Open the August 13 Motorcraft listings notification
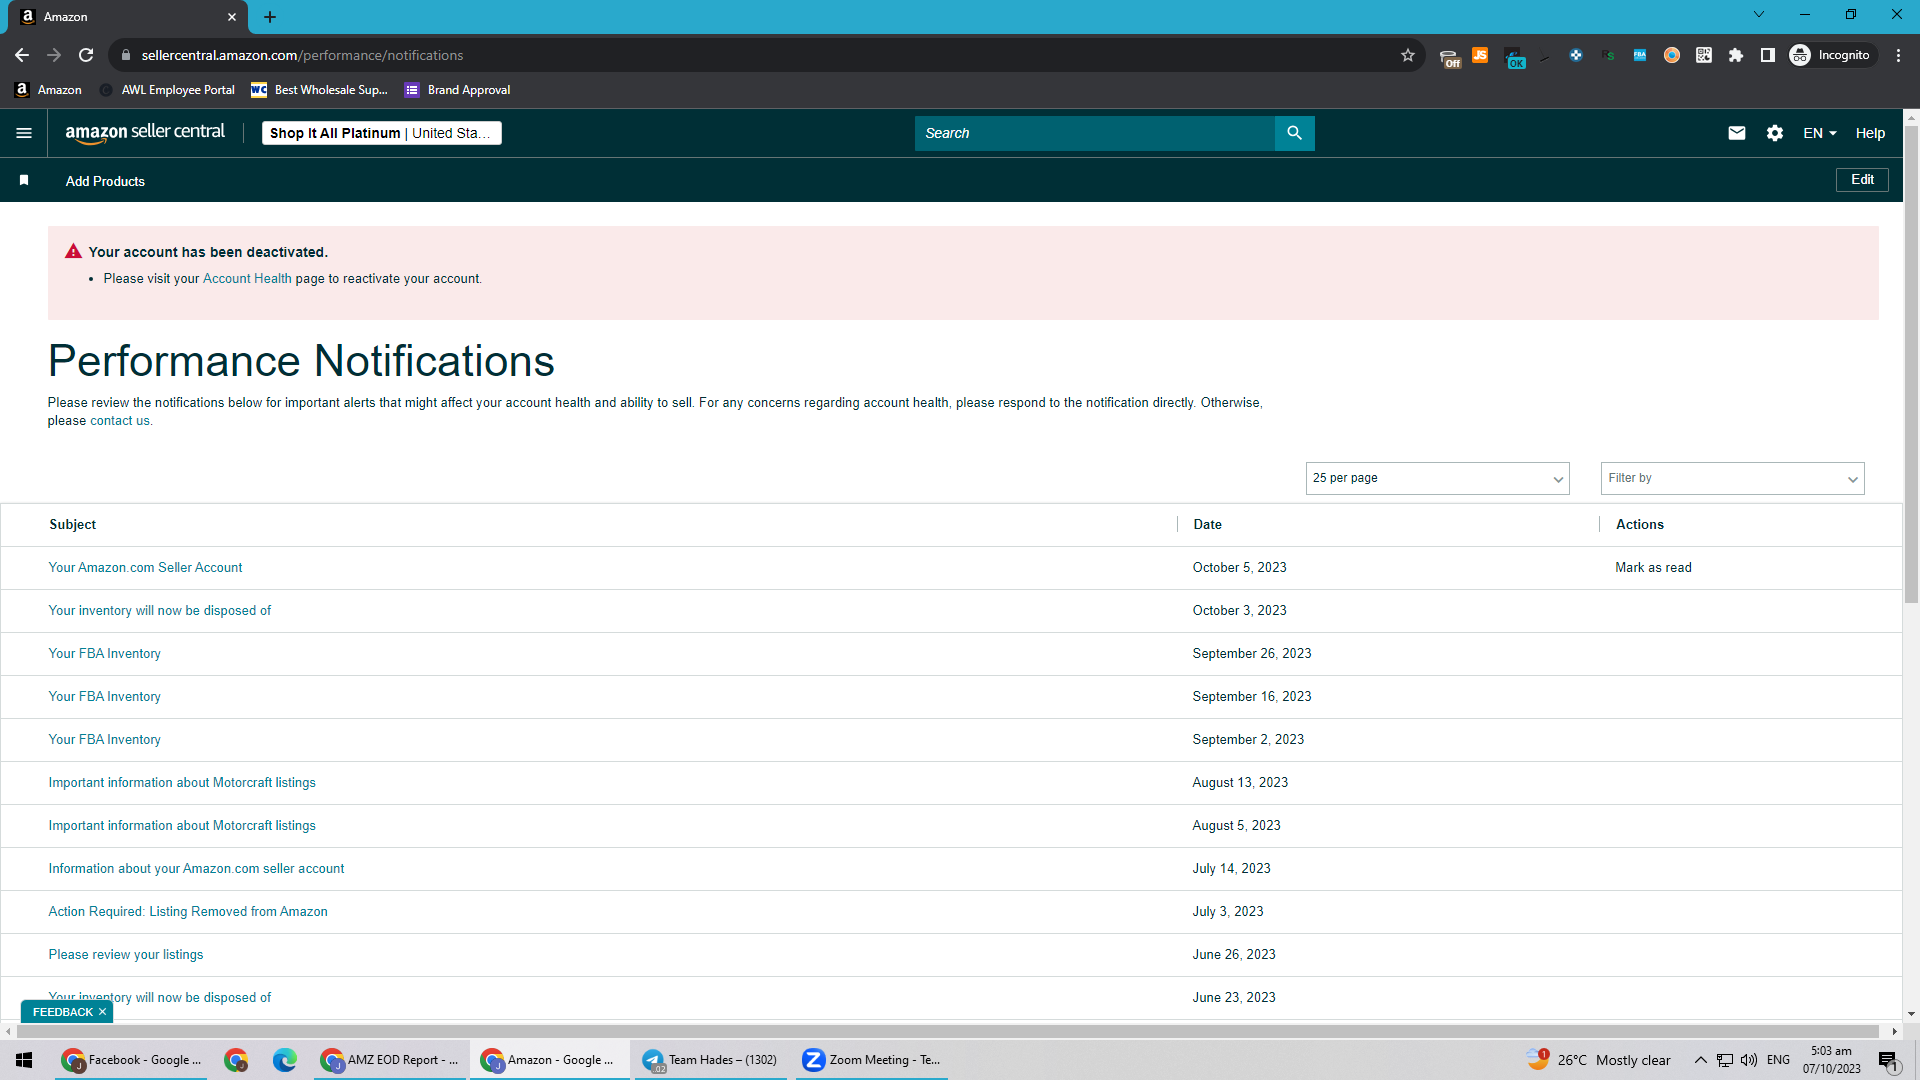1920x1080 pixels. tap(182, 782)
